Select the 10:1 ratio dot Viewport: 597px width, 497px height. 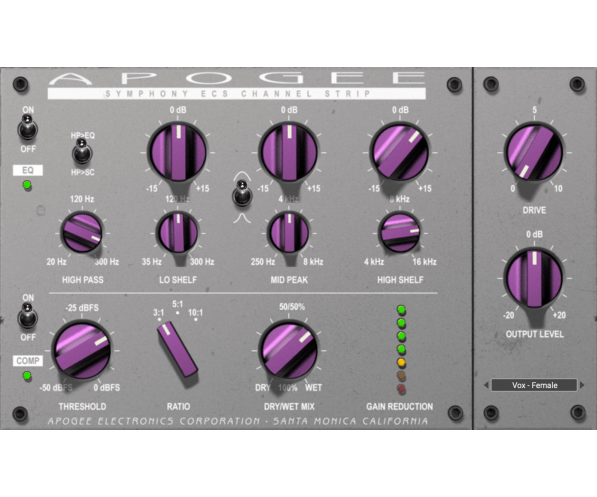pyautogui.click(x=196, y=319)
